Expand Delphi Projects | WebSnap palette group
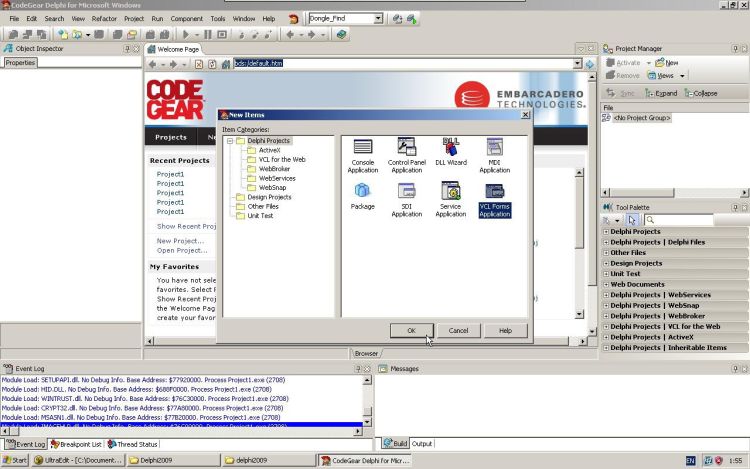 (606, 305)
